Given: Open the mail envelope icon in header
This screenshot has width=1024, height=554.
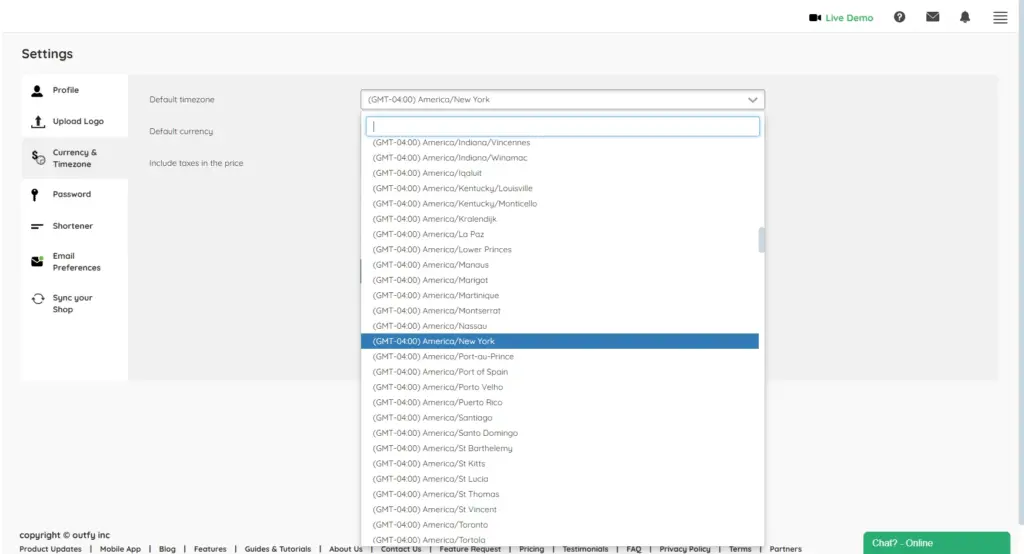Looking at the screenshot, I should [932, 17].
